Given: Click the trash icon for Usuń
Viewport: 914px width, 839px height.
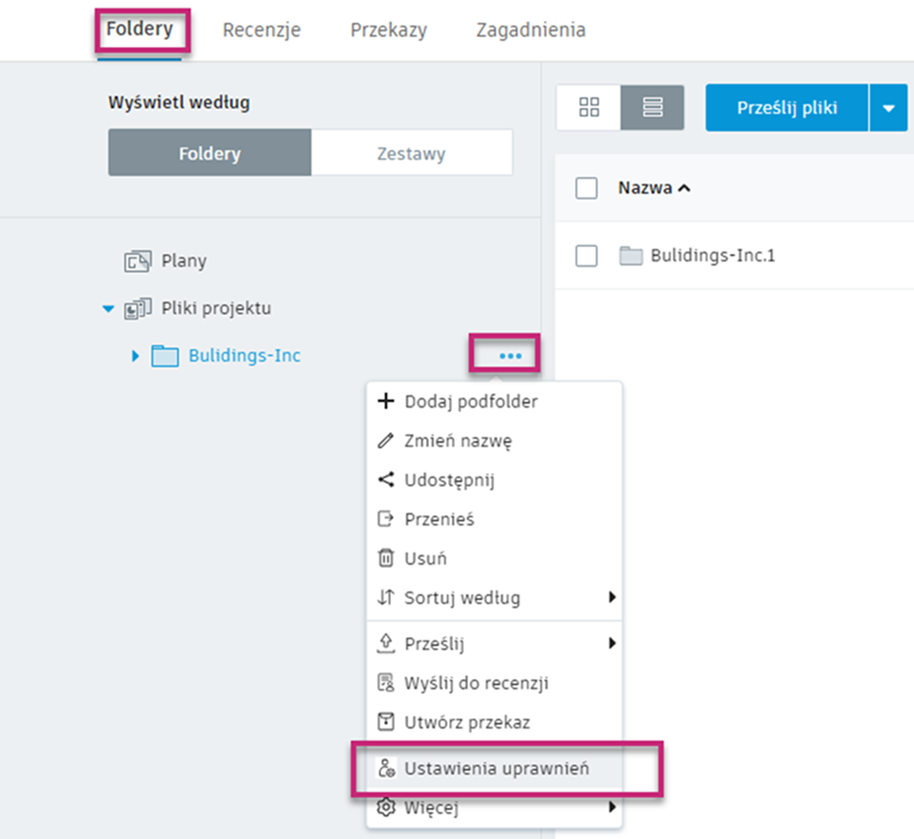Looking at the screenshot, I should pos(386,559).
